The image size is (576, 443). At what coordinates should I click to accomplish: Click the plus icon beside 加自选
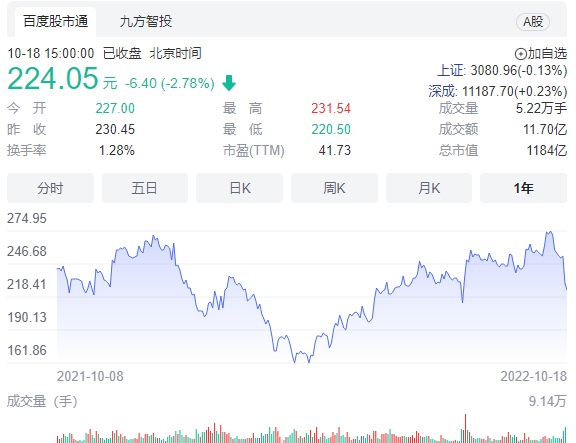click(x=520, y=54)
